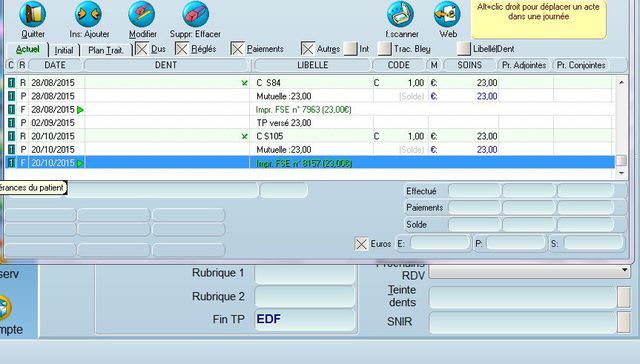
Task: Select the 'C S105' act row
Action: pos(310,136)
